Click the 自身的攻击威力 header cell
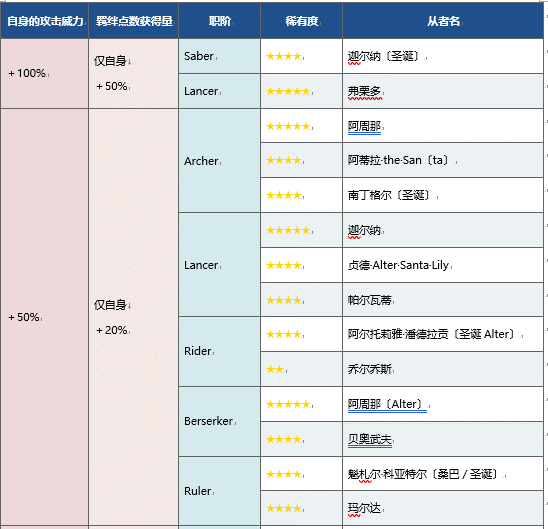The width and height of the screenshot is (548, 529). 44,21
